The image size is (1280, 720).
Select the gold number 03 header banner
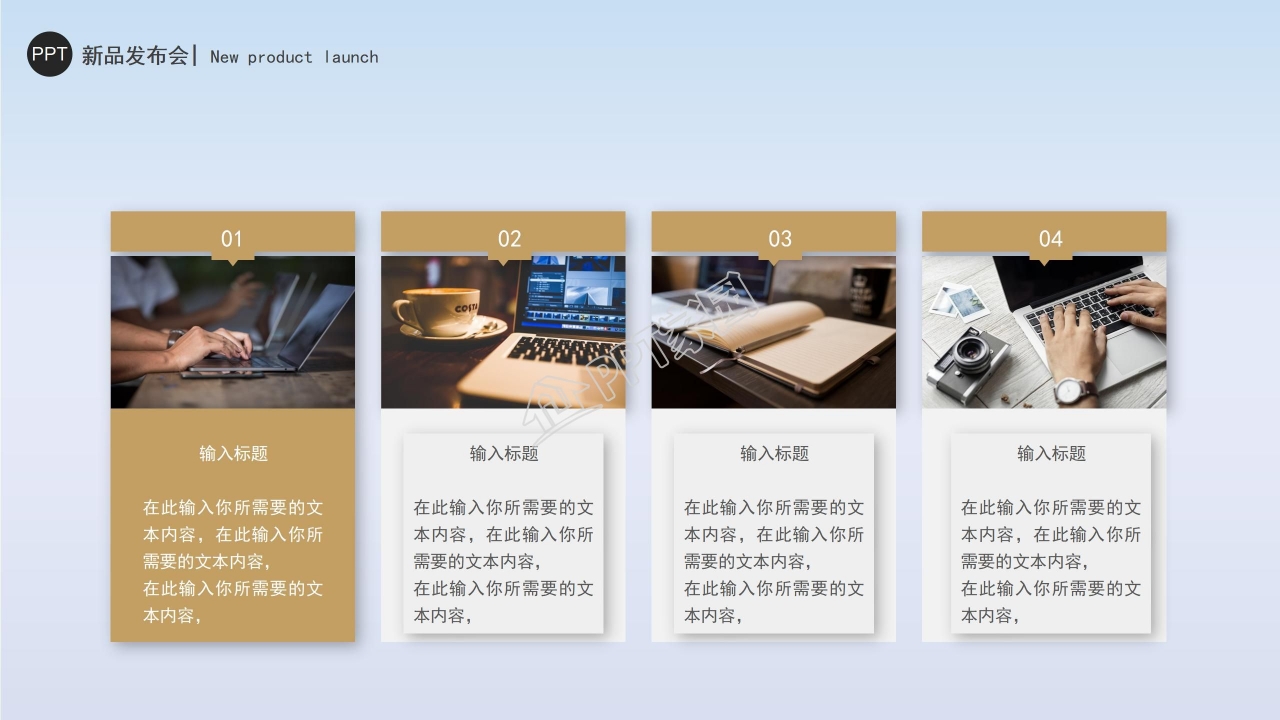[773, 232]
